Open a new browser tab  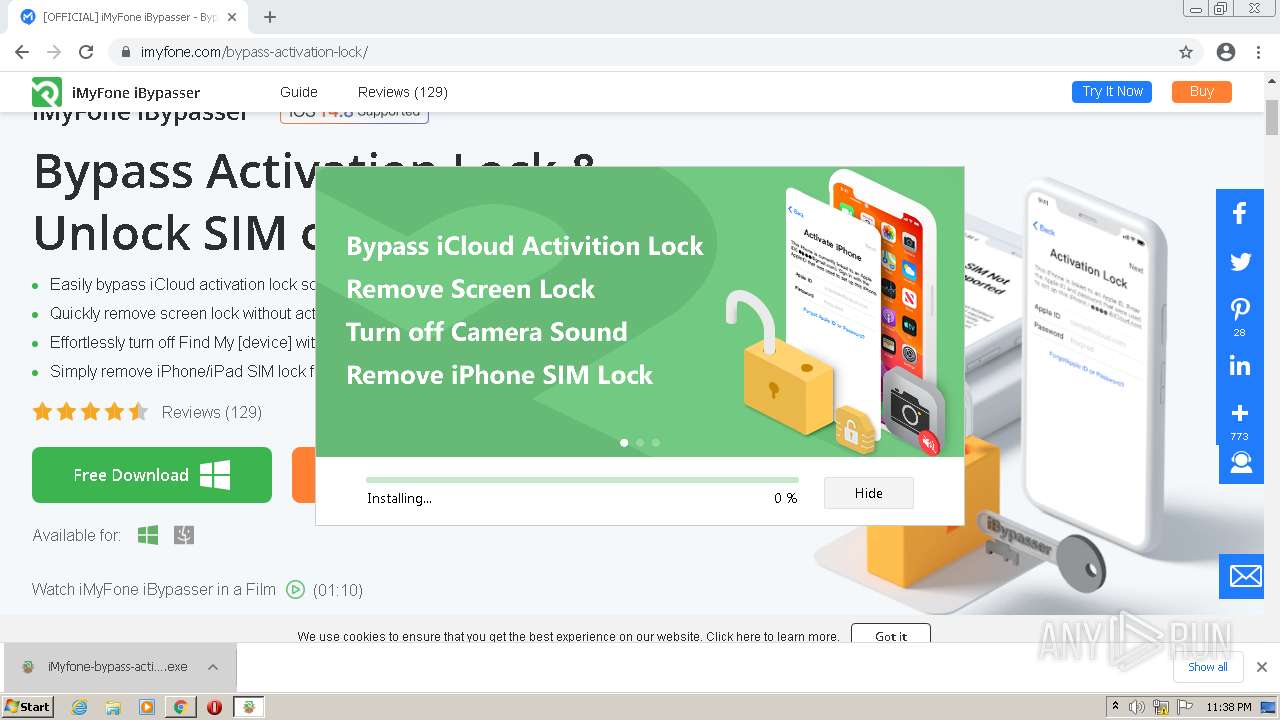pos(270,17)
